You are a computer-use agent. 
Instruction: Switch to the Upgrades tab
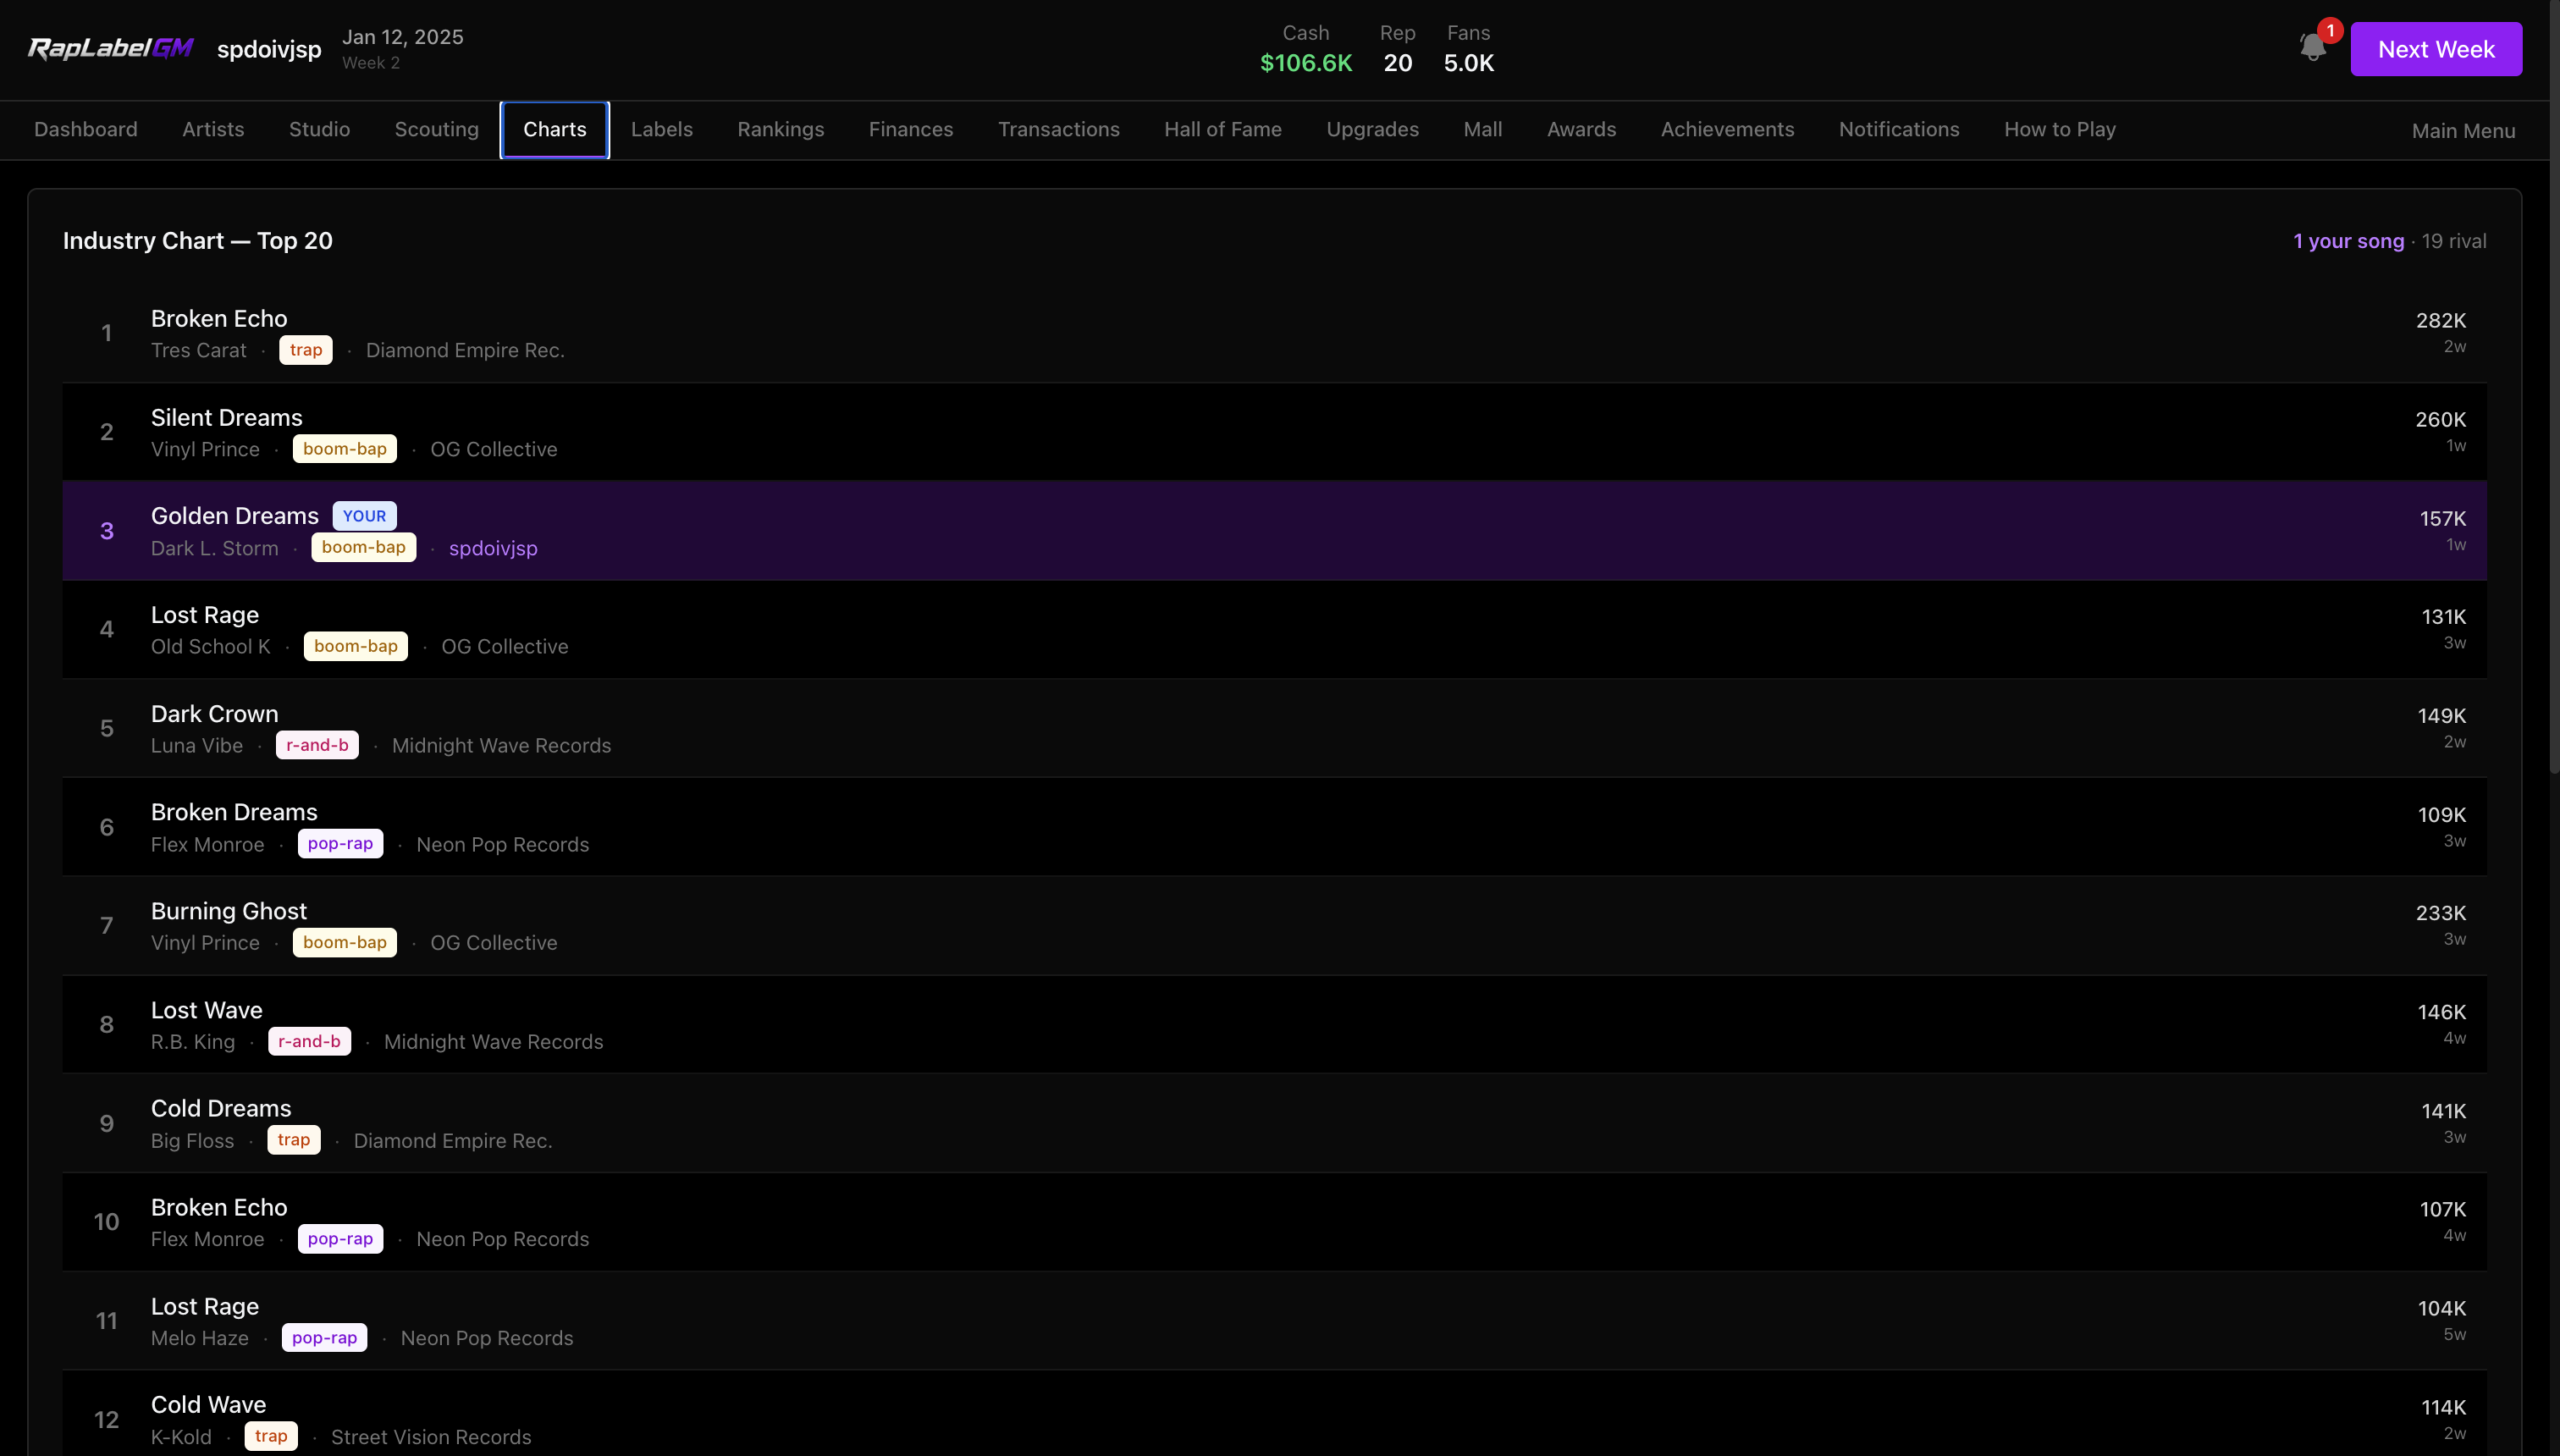tap(1372, 129)
